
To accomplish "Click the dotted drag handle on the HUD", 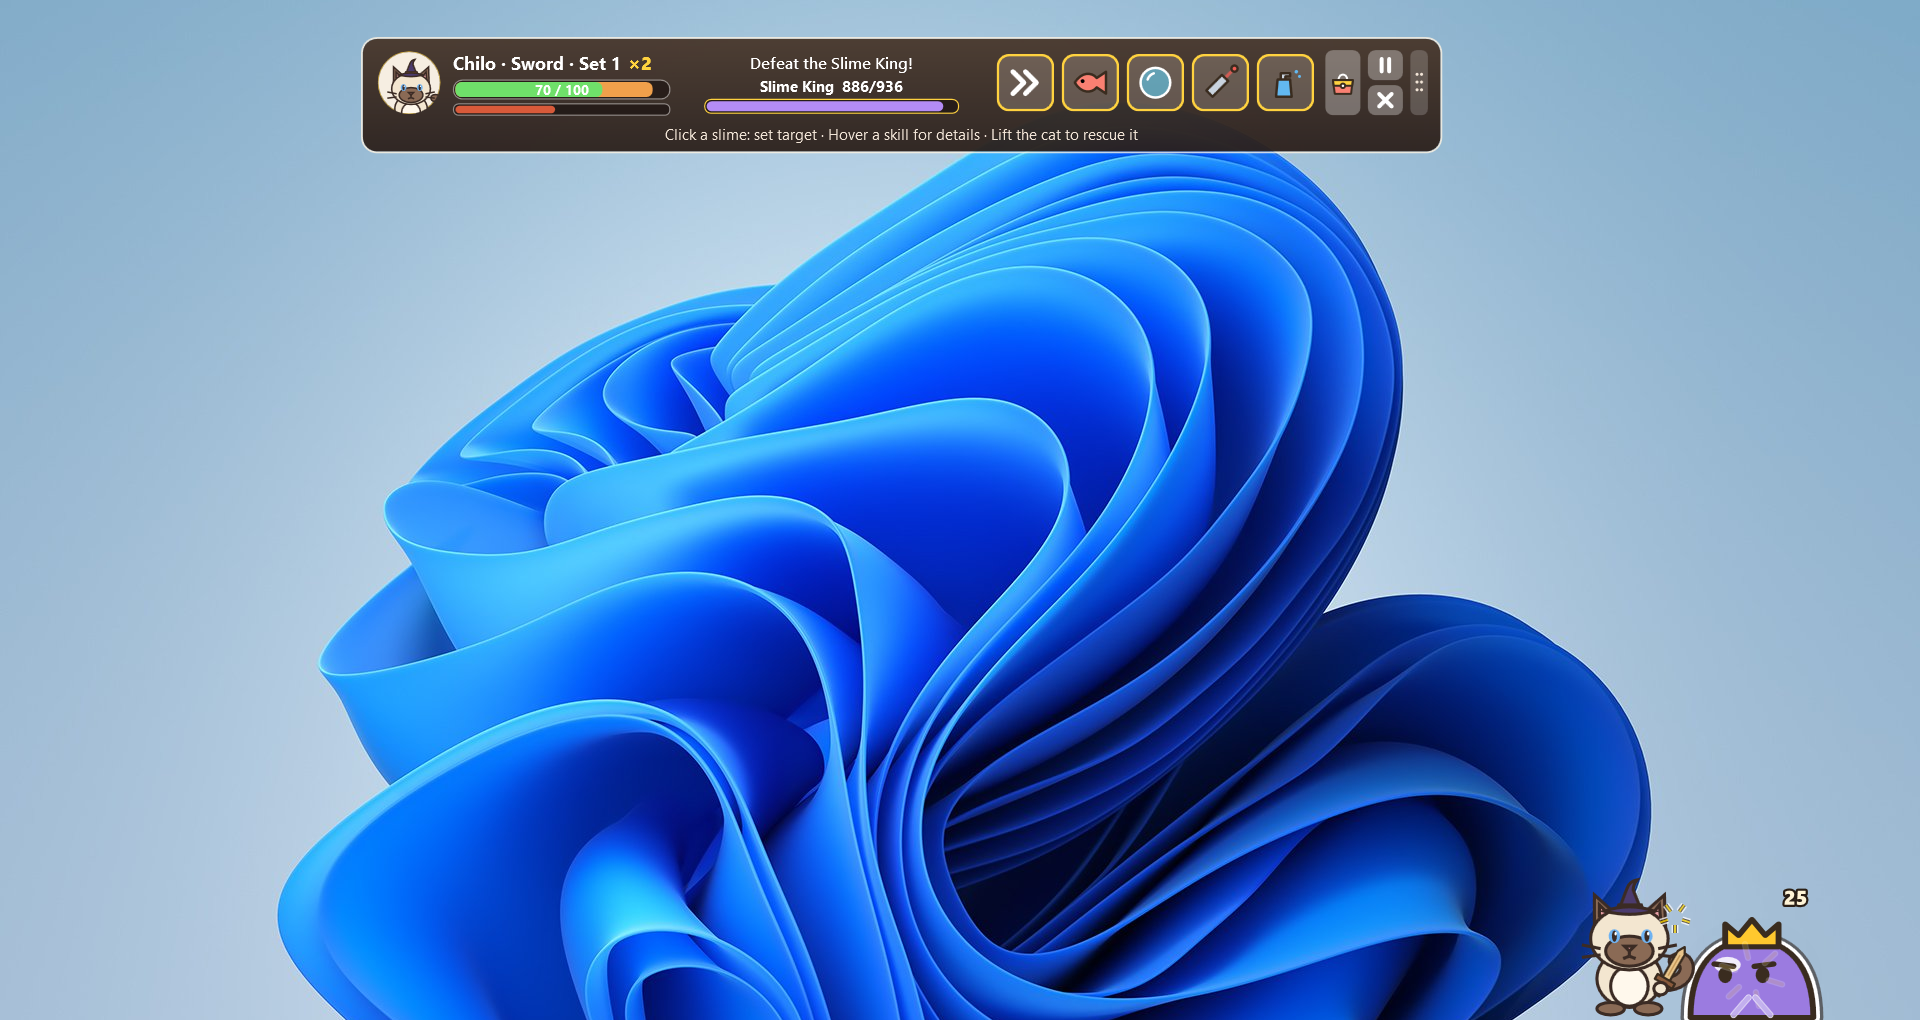I will coord(1419,83).
